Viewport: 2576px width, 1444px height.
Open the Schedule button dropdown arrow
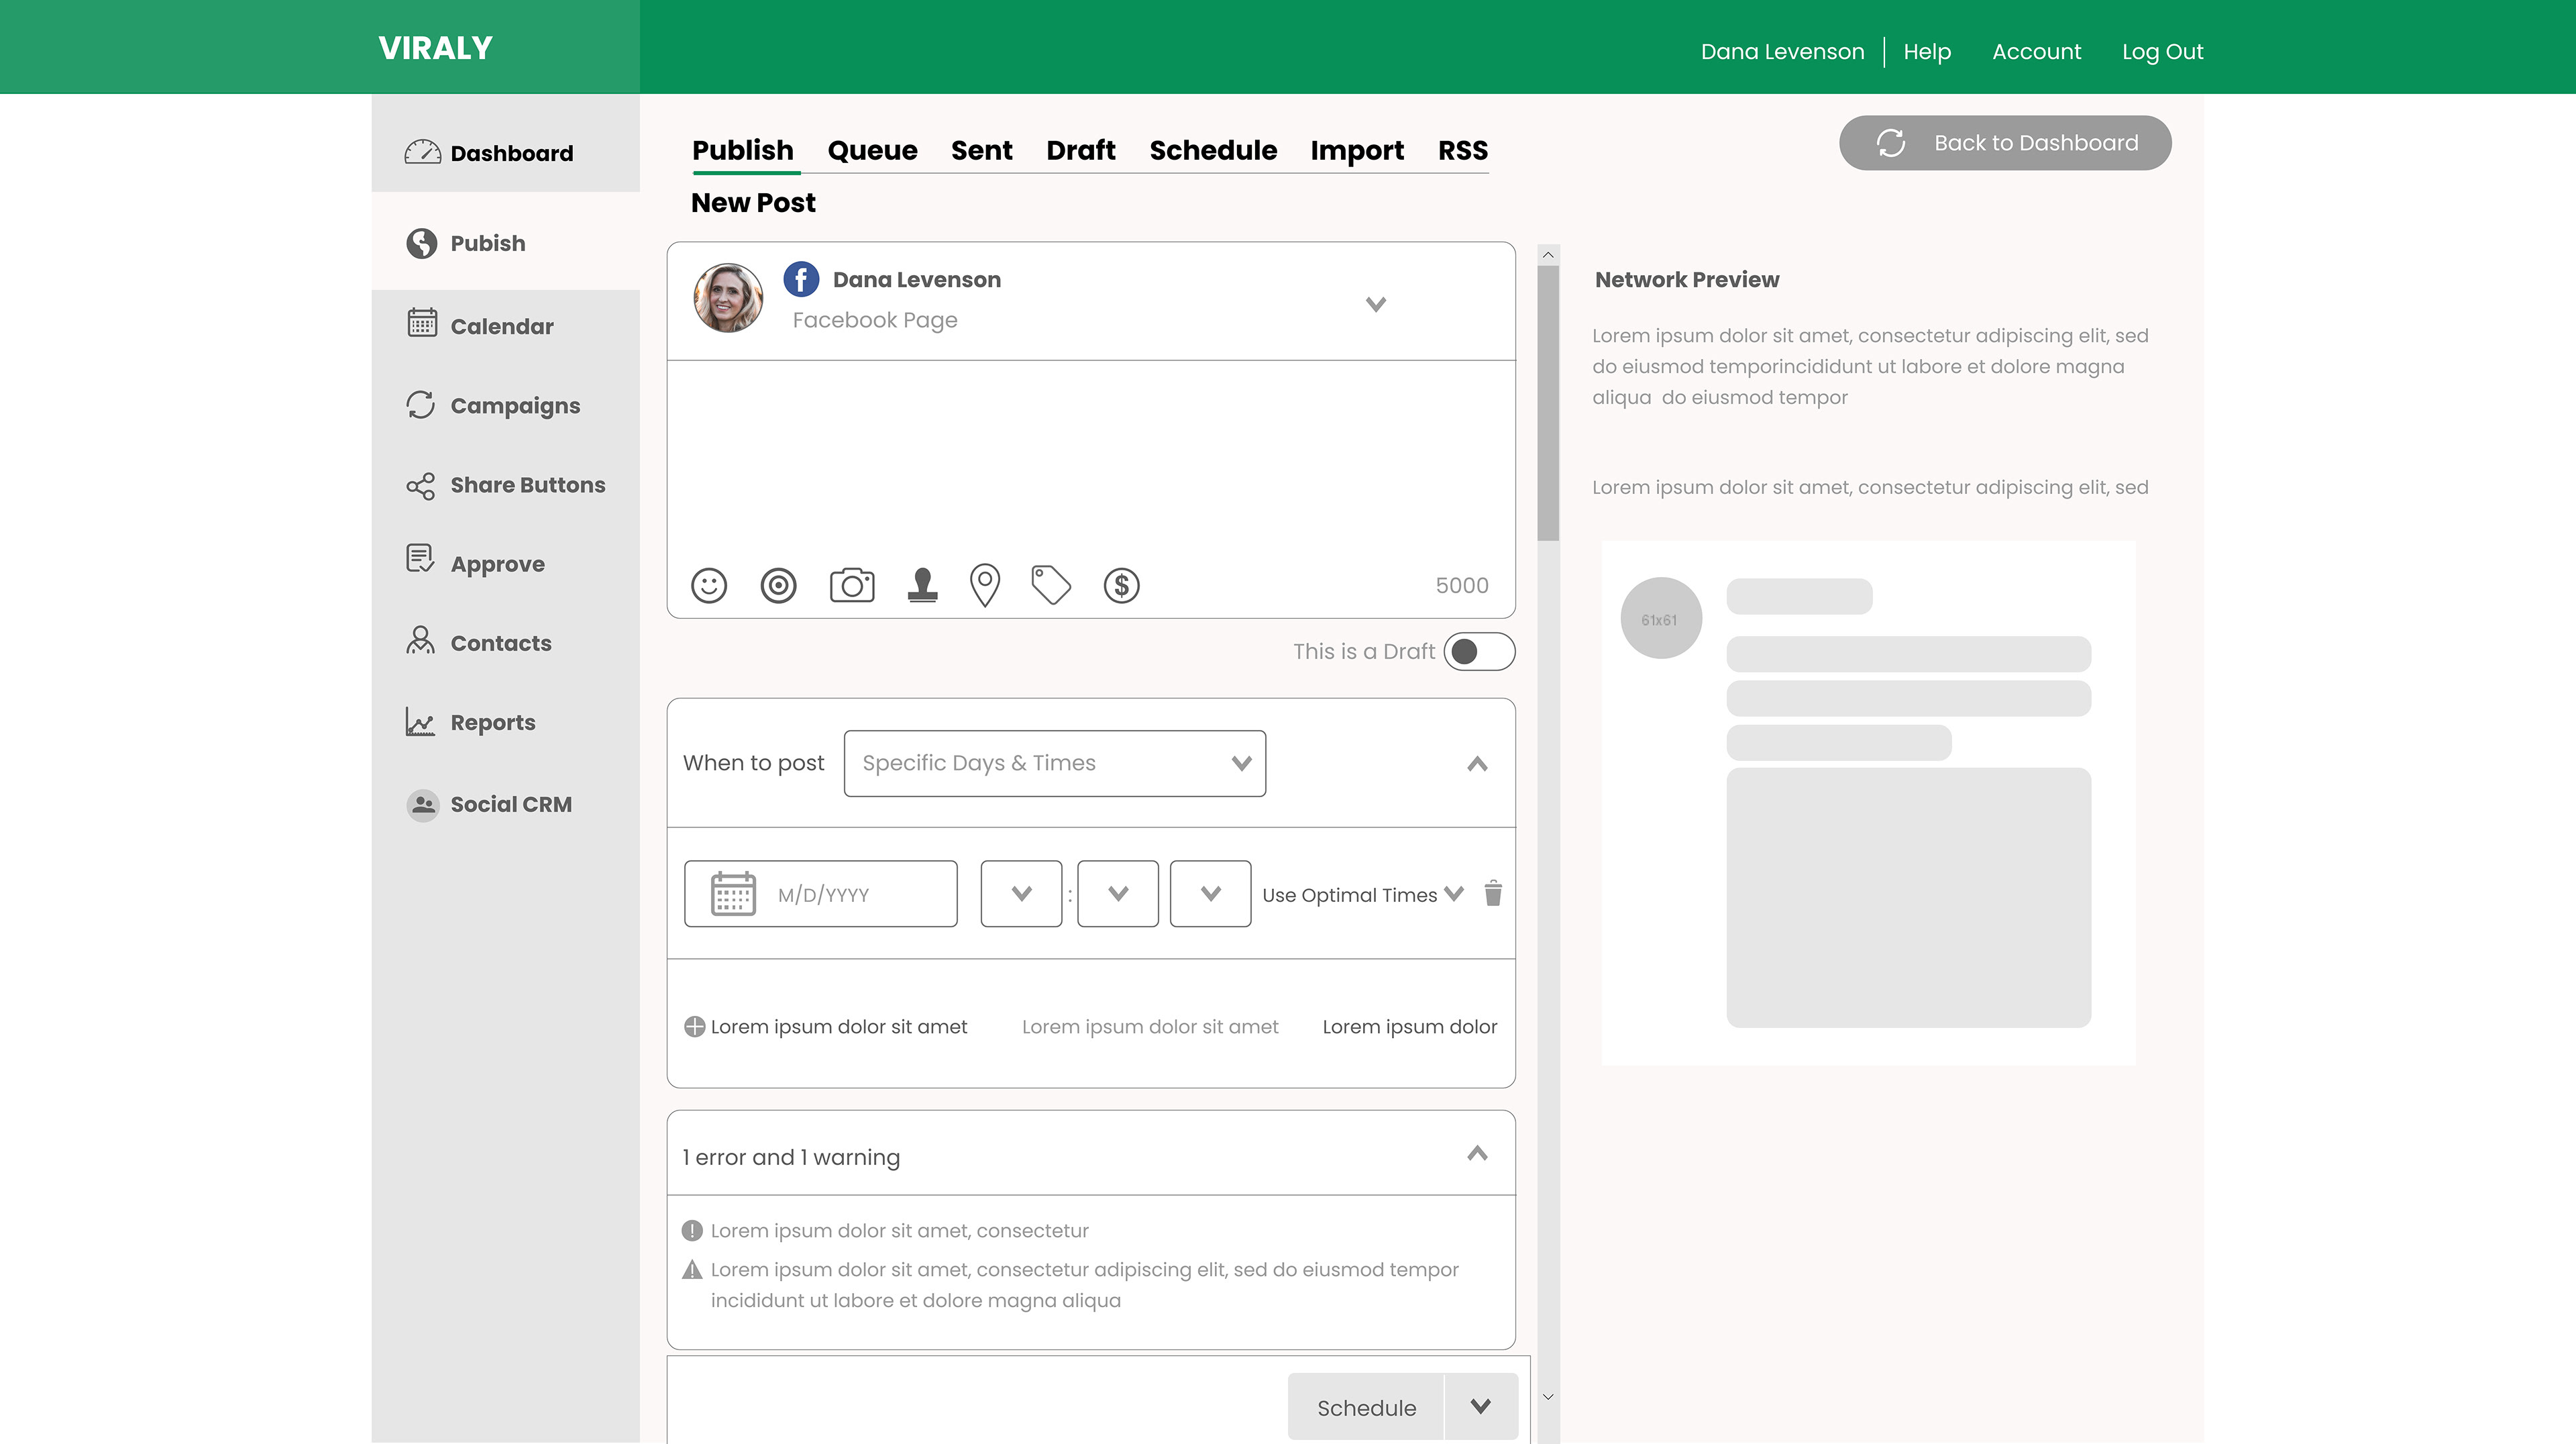pos(1481,1407)
